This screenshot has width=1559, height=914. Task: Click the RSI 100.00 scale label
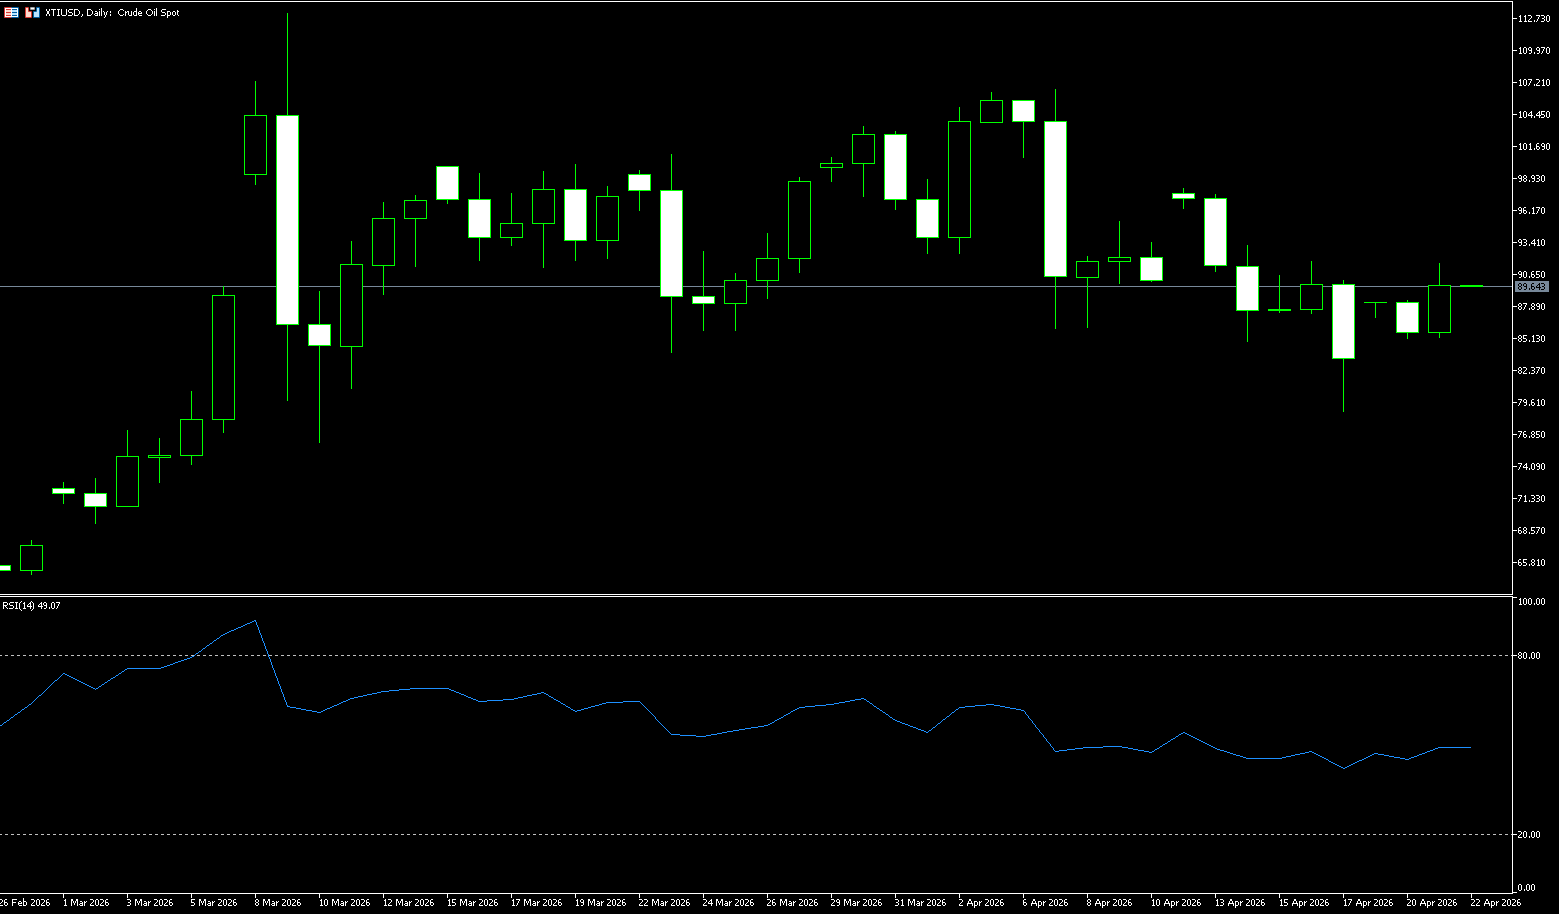click(x=1530, y=602)
